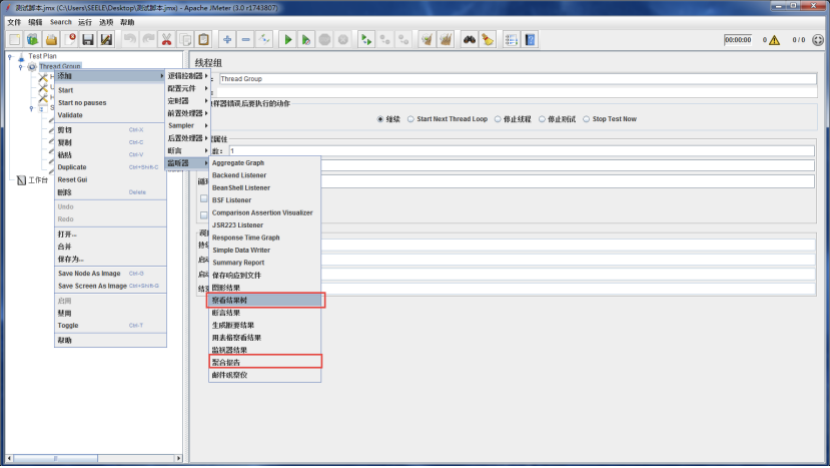Screen dimensions: 830x468
Task: Expand the 断言 submenu
Action: 188,151
